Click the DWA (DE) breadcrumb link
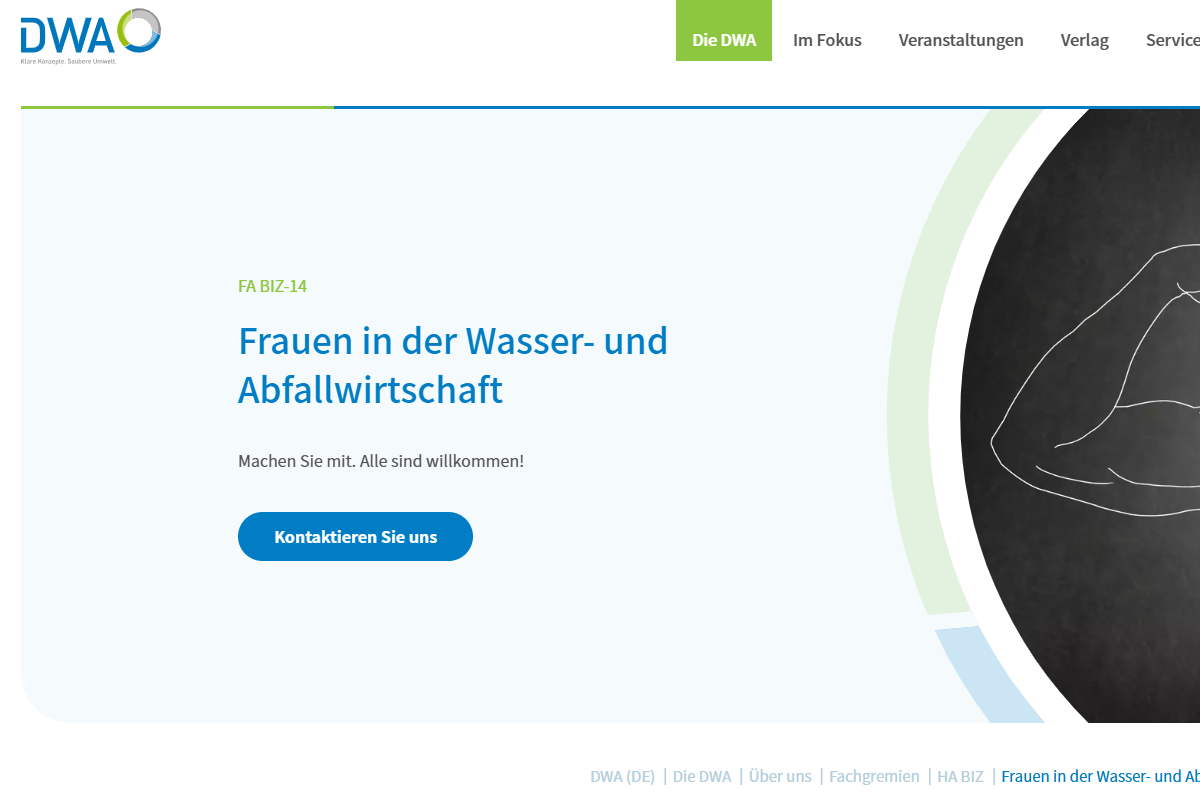The width and height of the screenshot is (1200, 800). coord(622,776)
